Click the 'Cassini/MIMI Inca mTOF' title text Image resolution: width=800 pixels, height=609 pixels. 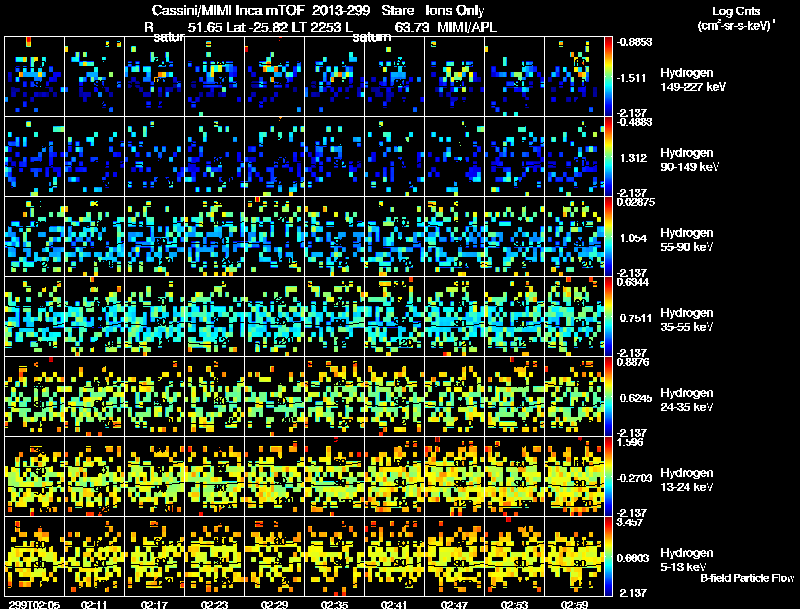click(228, 11)
